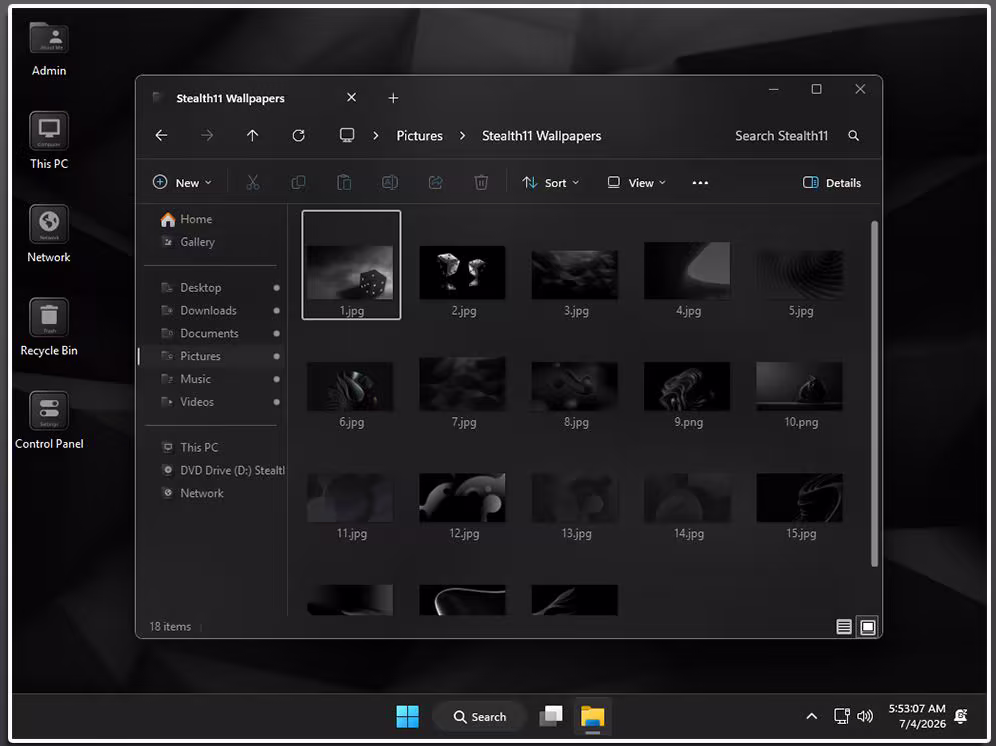996x746 pixels.
Task: Select the Stealth11 Wallpapers tab
Action: (230, 98)
